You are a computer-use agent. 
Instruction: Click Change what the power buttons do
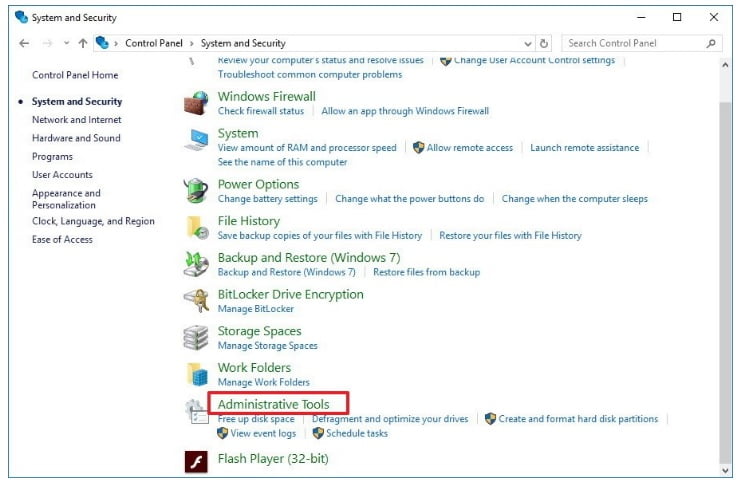(x=410, y=199)
